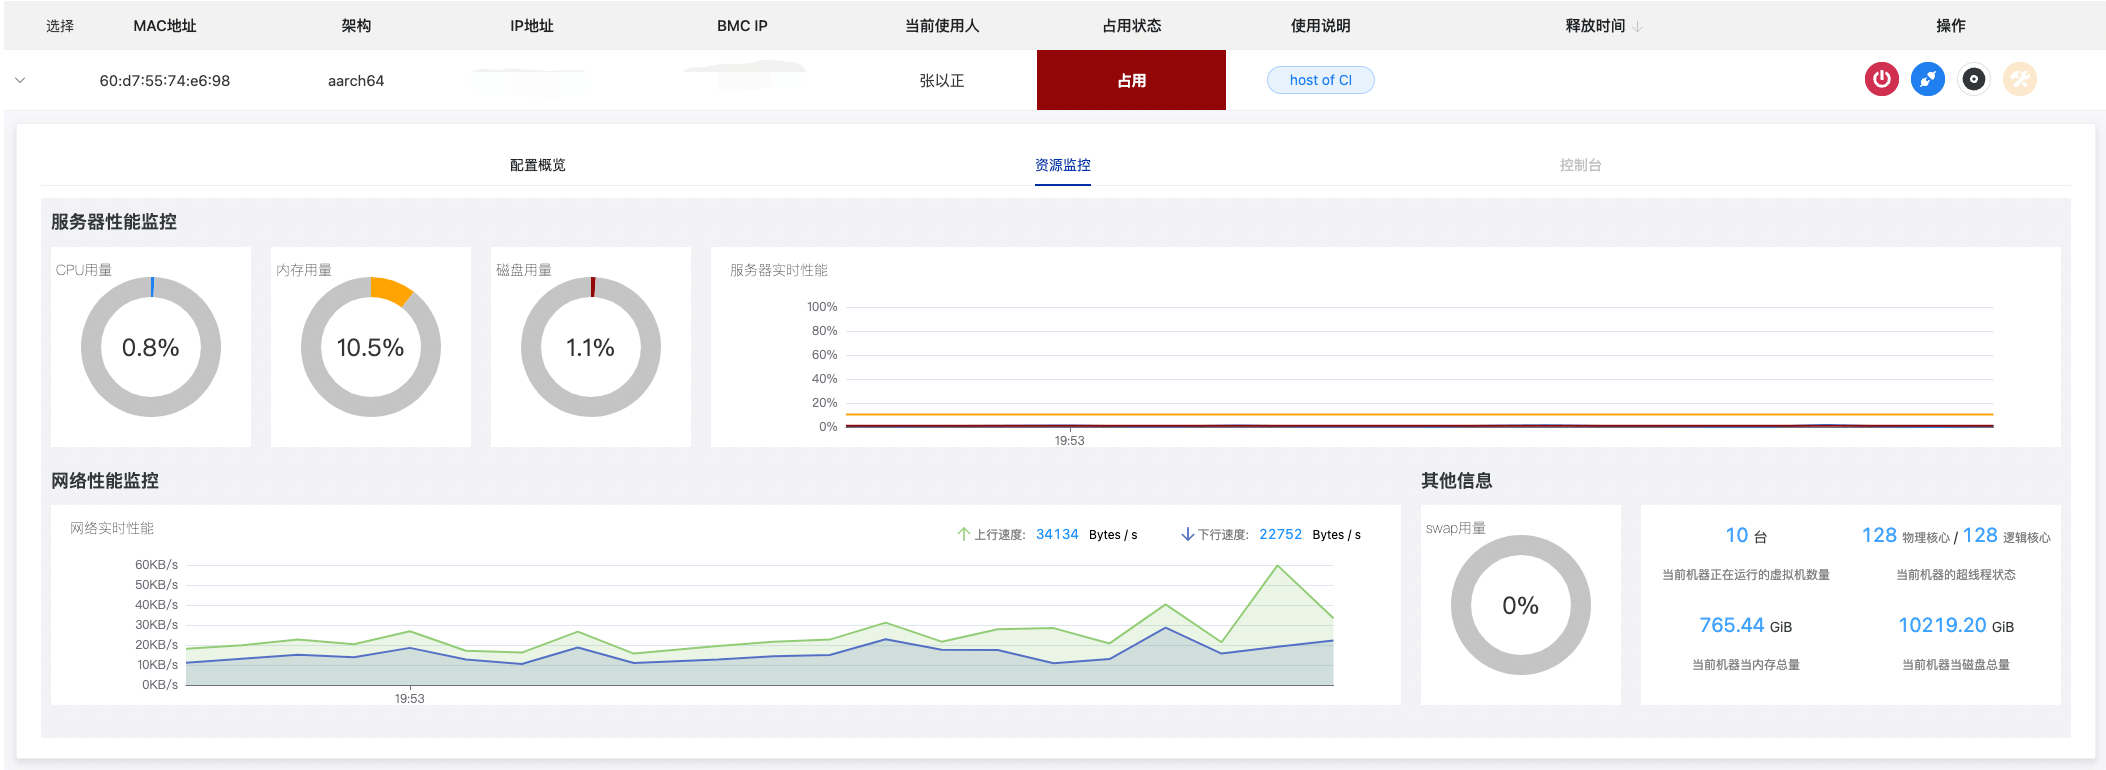
Task: Click the hammer and wrench maintenance icon
Action: point(2019,79)
